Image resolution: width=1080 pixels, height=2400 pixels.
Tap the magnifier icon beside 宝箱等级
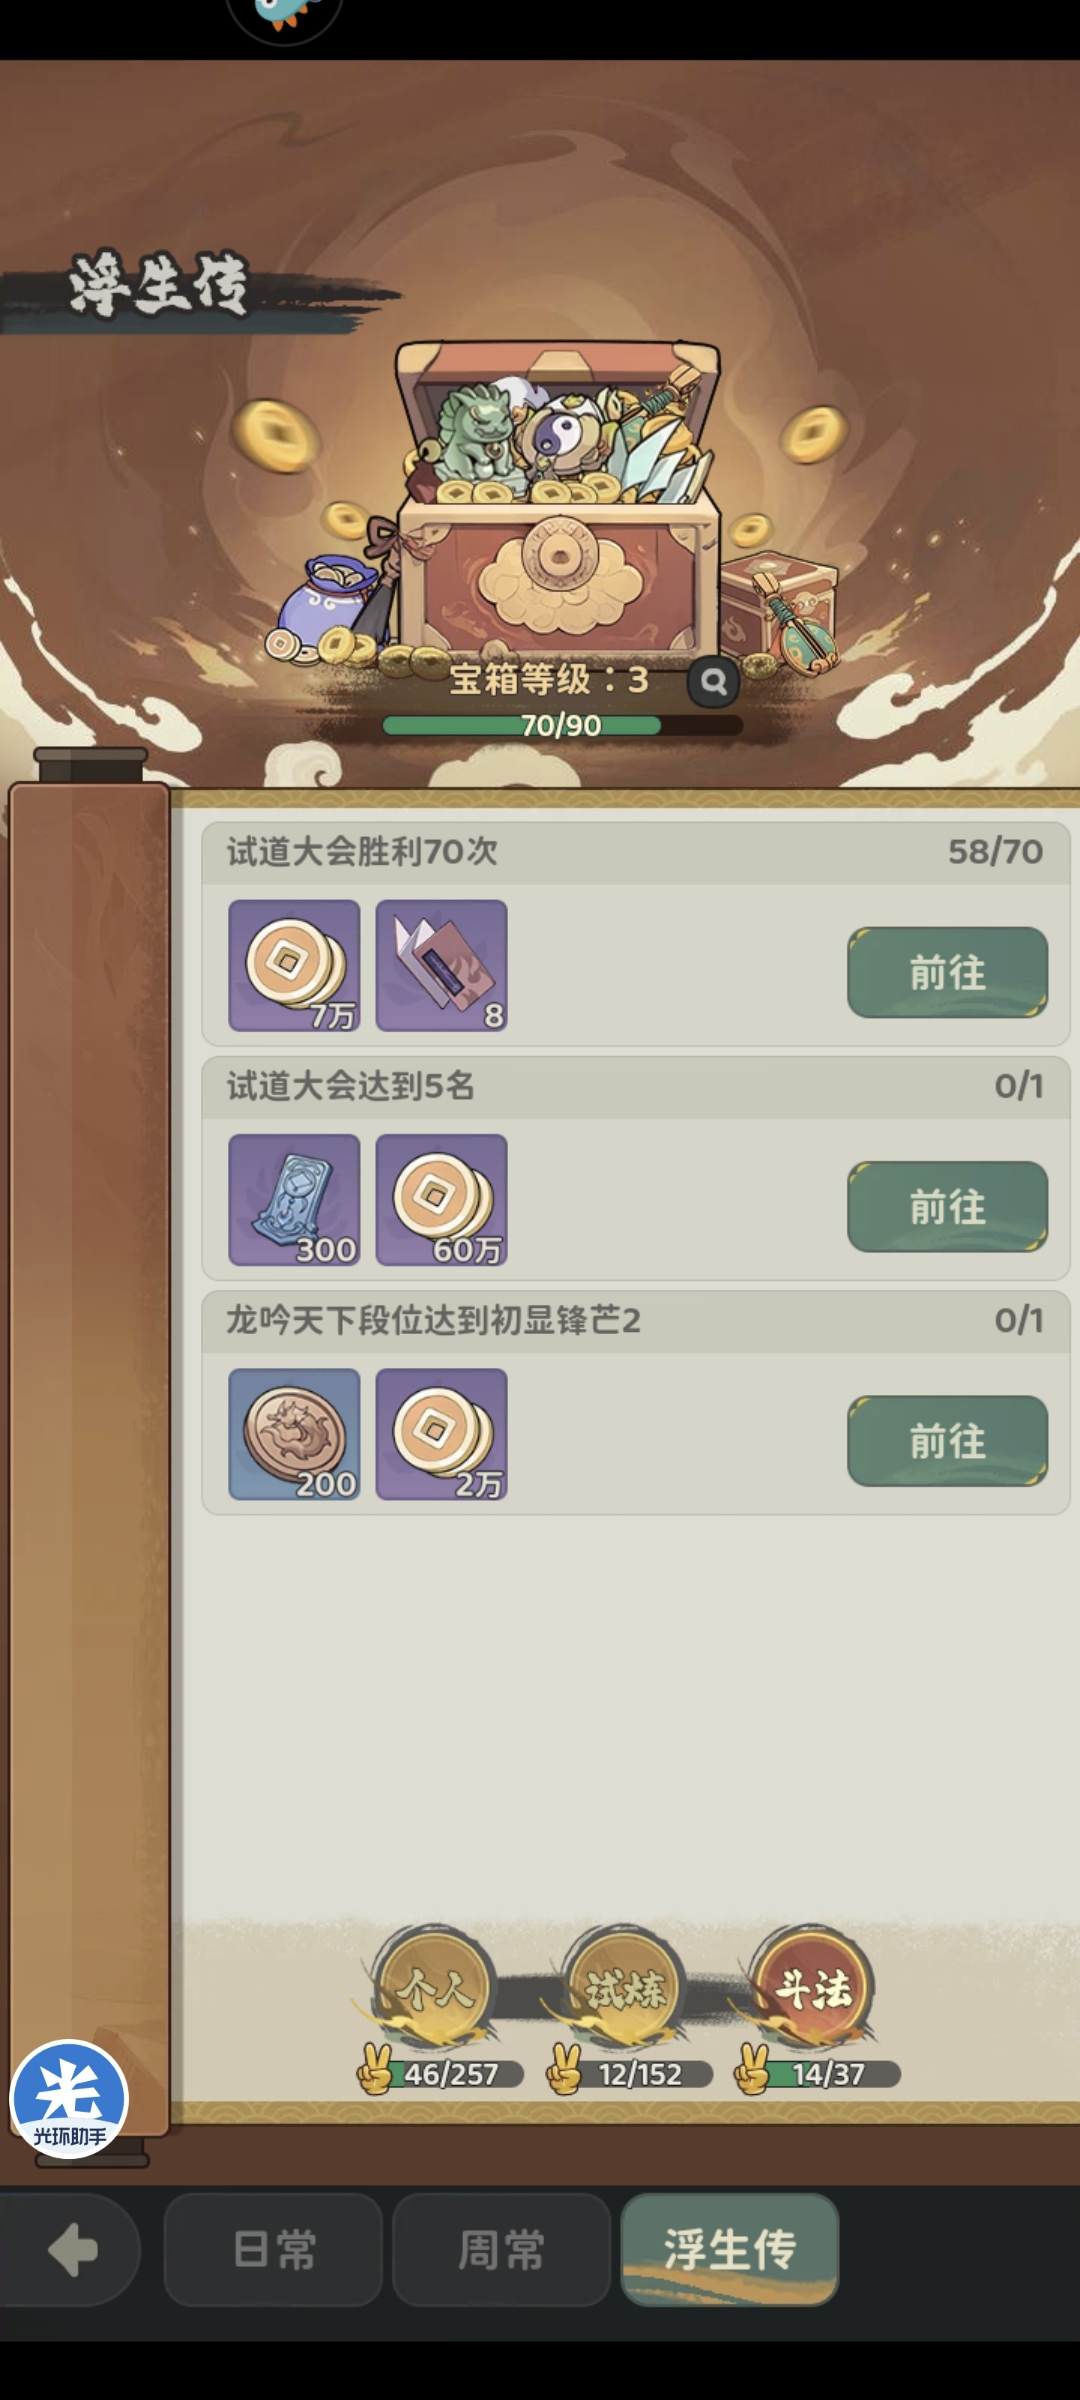tap(713, 681)
